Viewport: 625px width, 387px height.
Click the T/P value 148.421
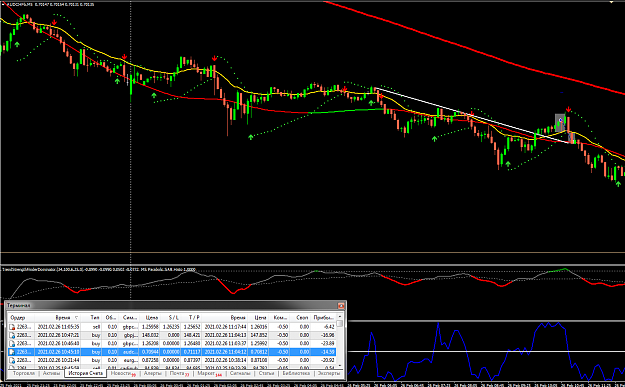(193, 335)
